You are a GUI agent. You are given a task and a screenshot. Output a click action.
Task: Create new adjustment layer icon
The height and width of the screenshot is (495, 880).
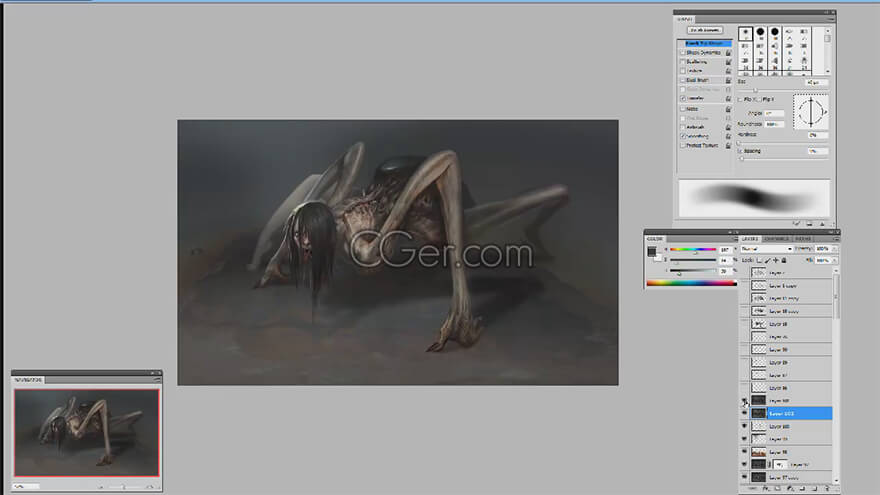click(x=790, y=489)
